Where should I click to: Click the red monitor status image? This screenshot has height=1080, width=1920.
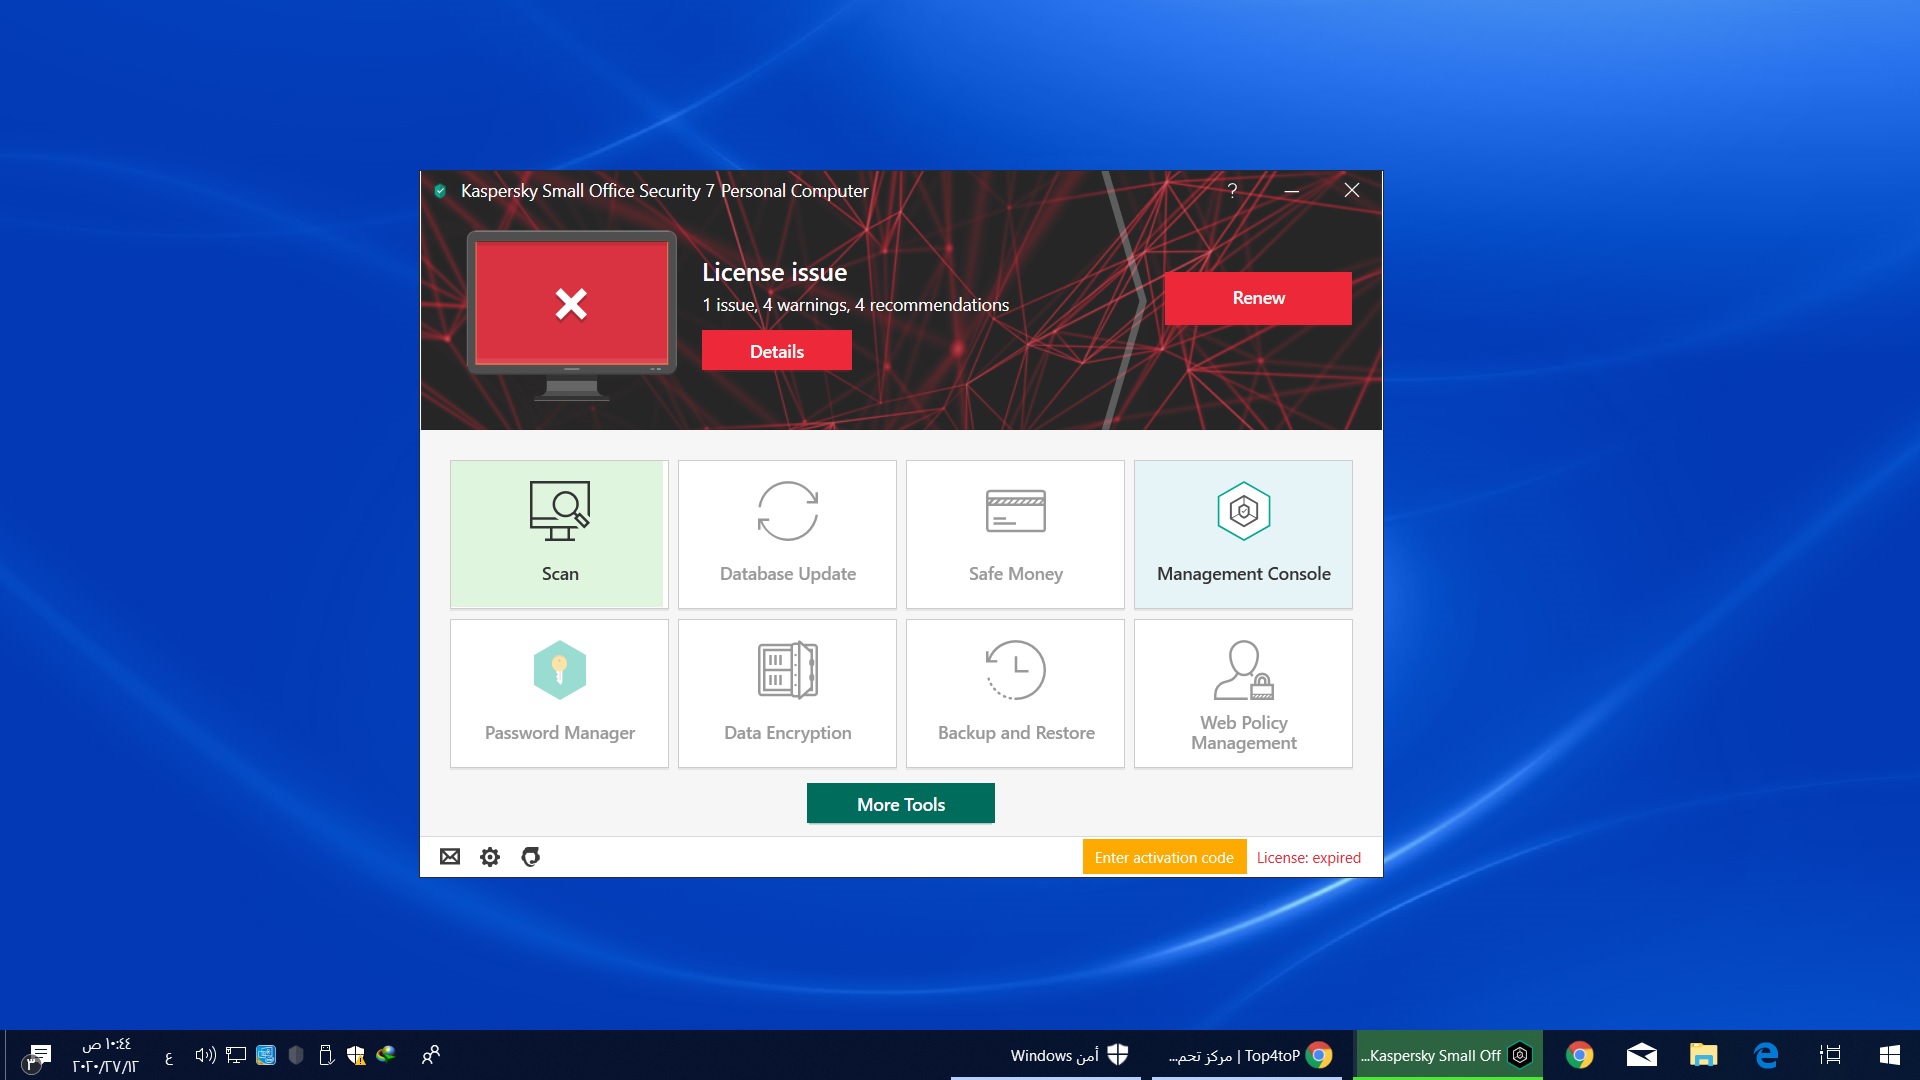coord(572,315)
